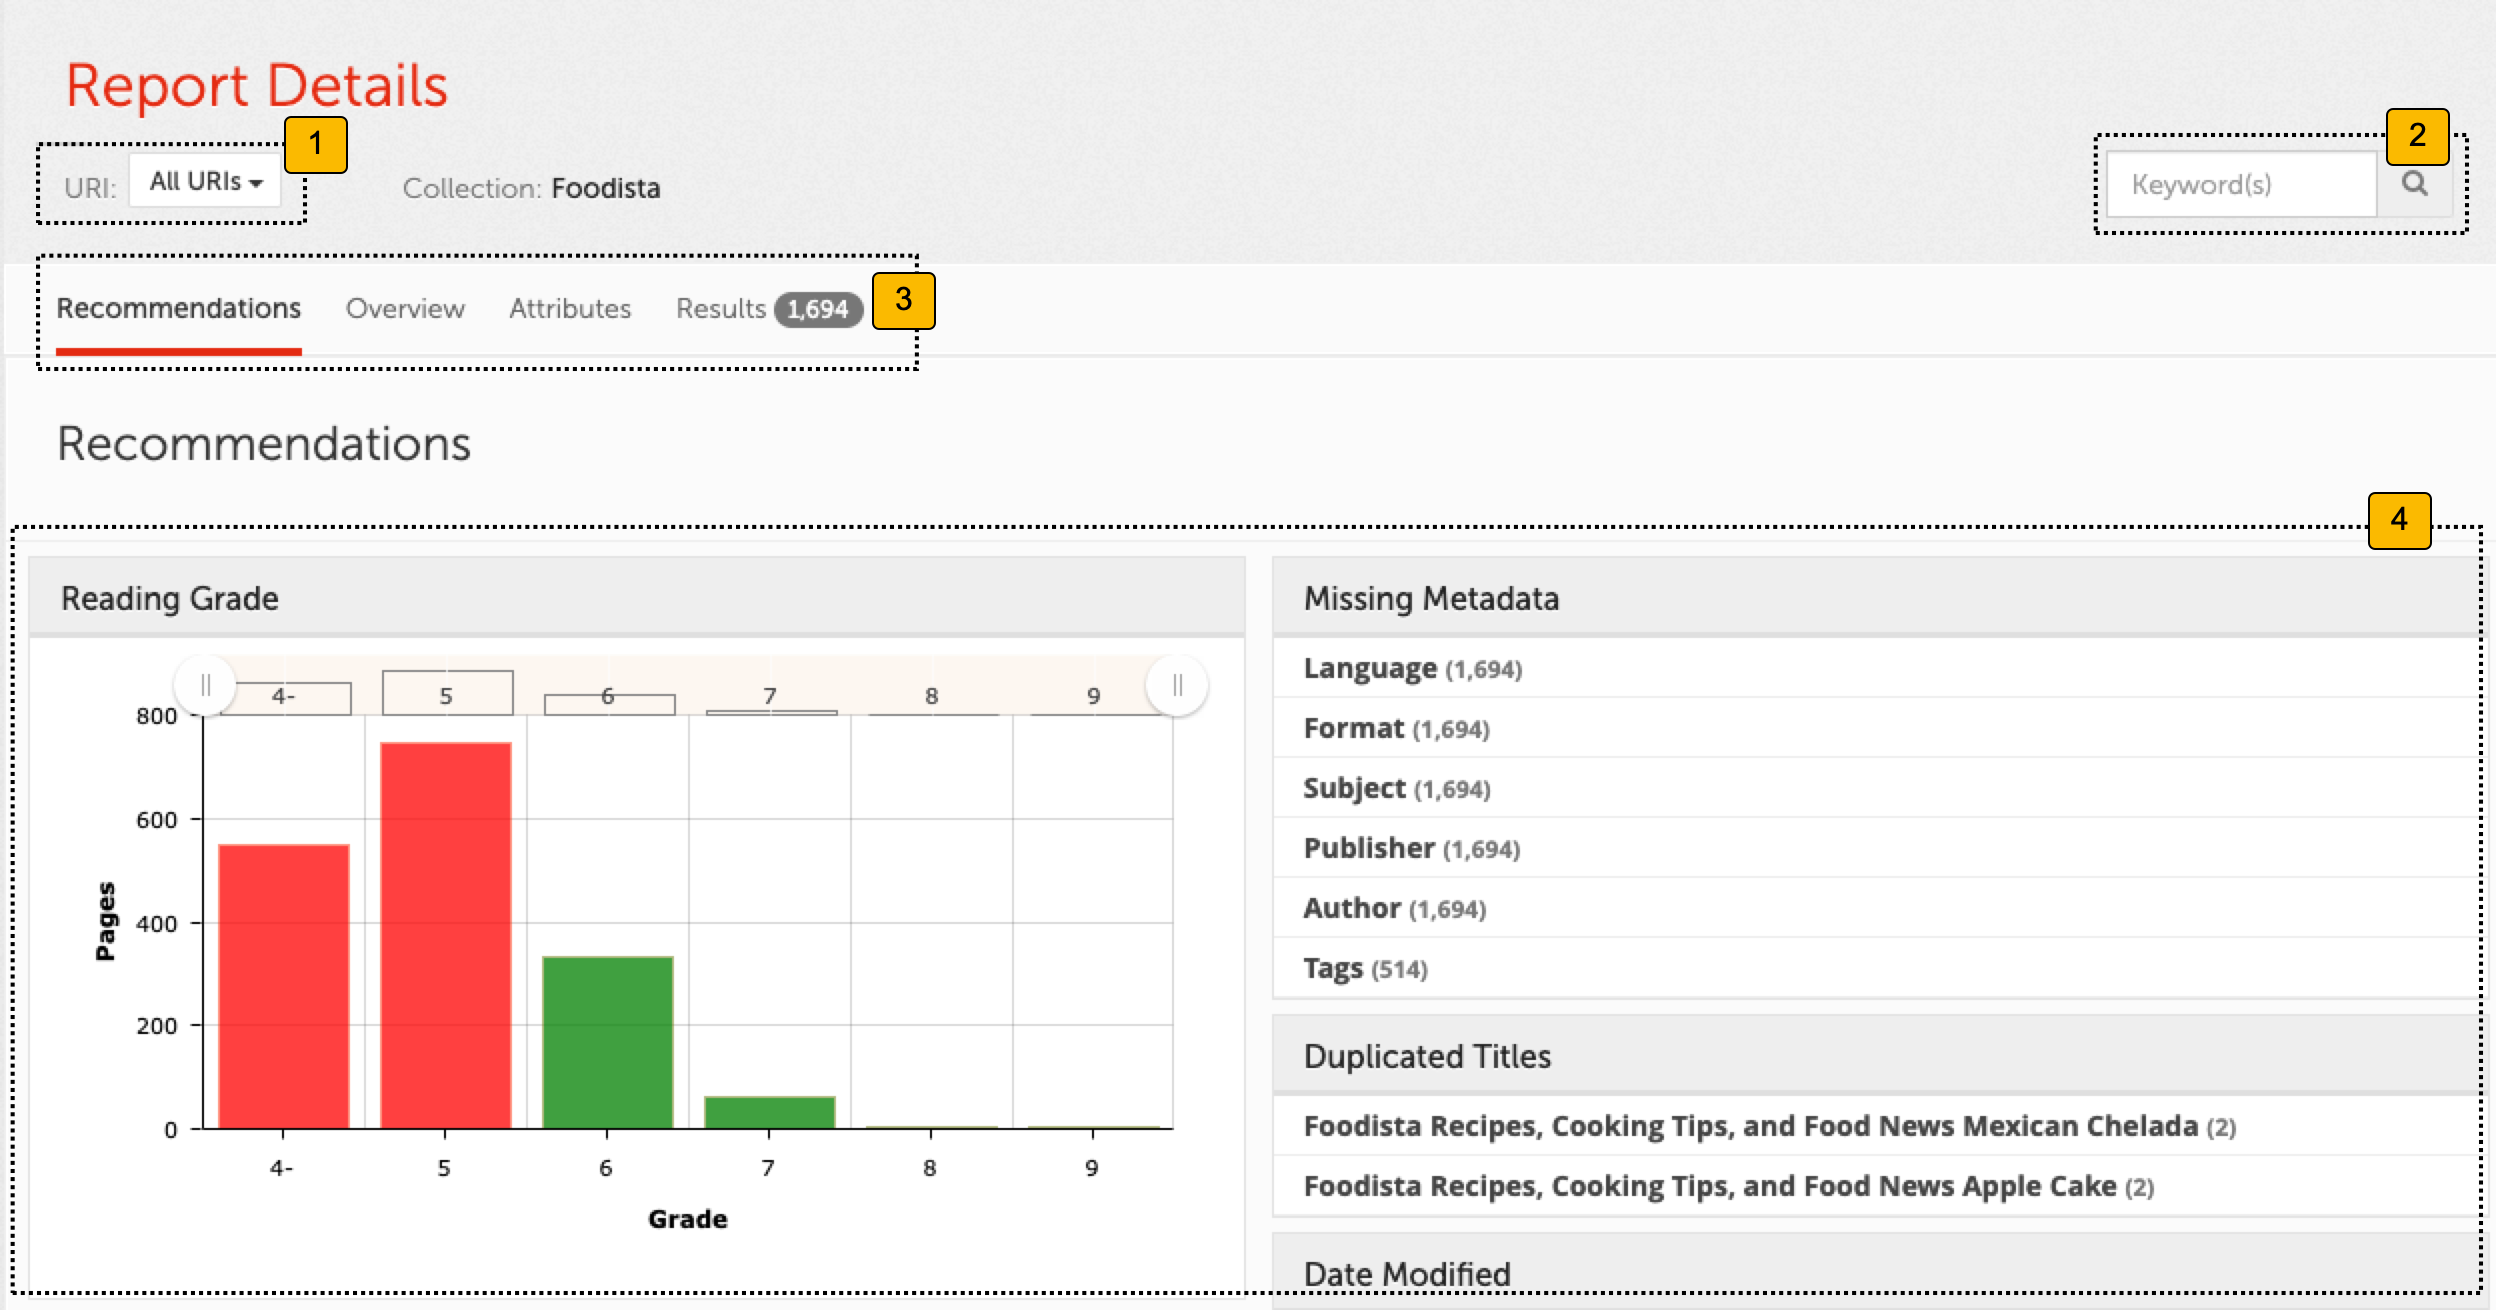Select the grade 6 green bar
The image size is (2496, 1310).
[x=607, y=1042]
